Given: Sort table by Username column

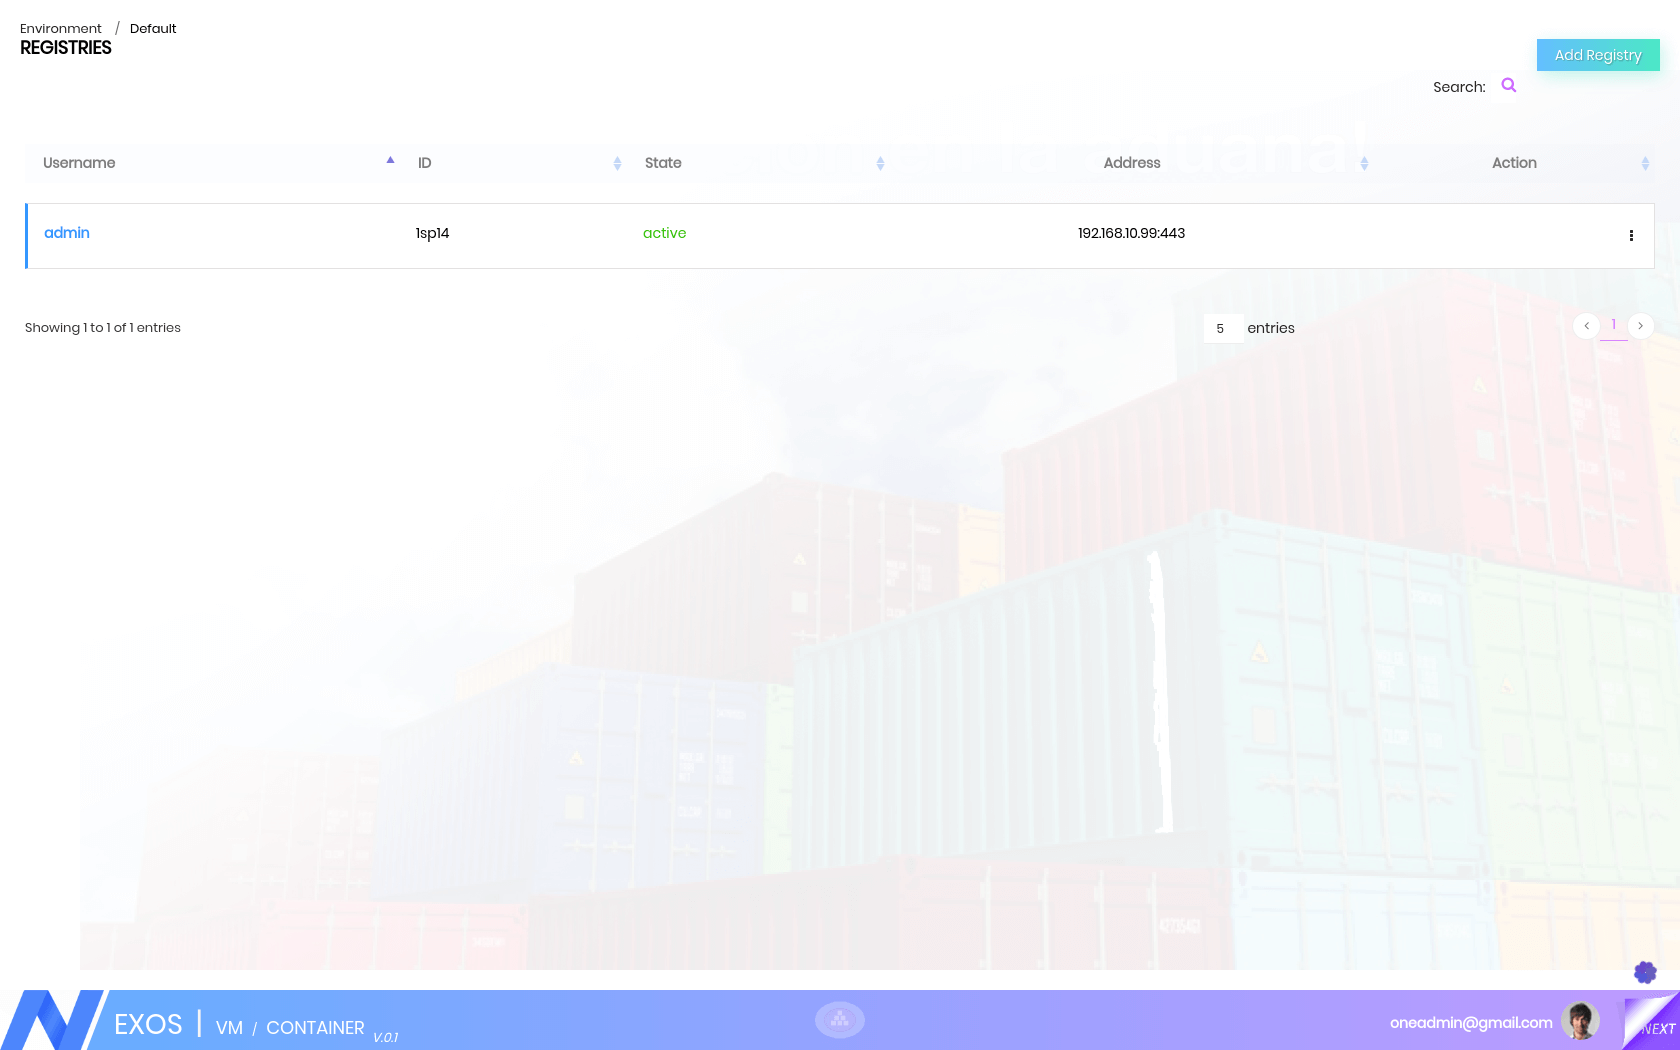Looking at the screenshot, I should (79, 163).
